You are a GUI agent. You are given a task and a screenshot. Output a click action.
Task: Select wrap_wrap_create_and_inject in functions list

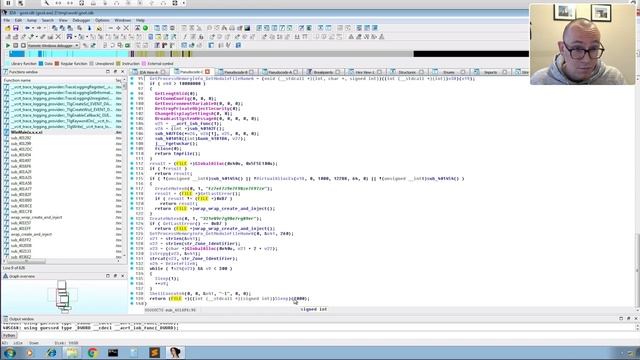point(36,217)
